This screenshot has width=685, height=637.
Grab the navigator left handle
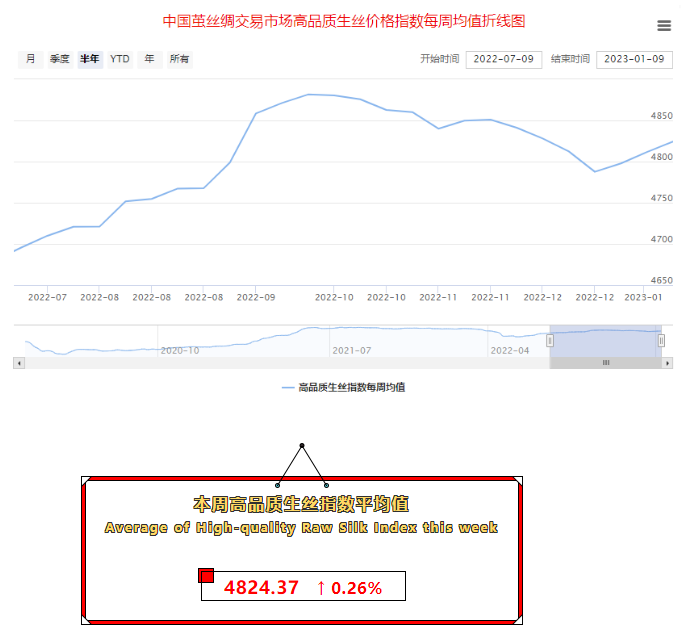pyautogui.click(x=550, y=341)
